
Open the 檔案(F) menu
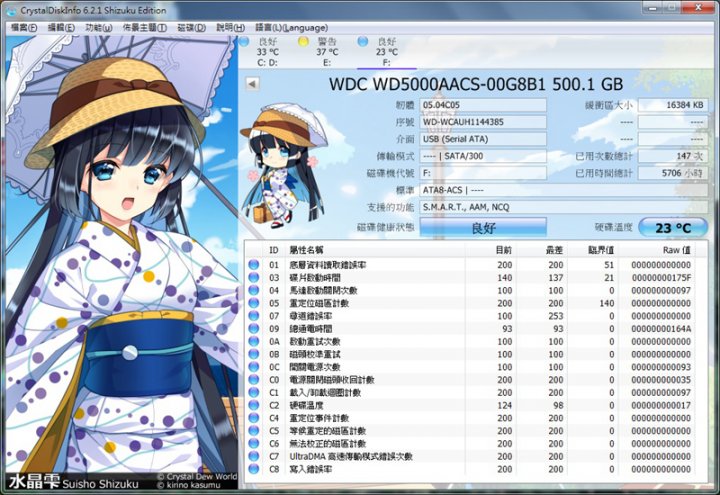(x=23, y=28)
